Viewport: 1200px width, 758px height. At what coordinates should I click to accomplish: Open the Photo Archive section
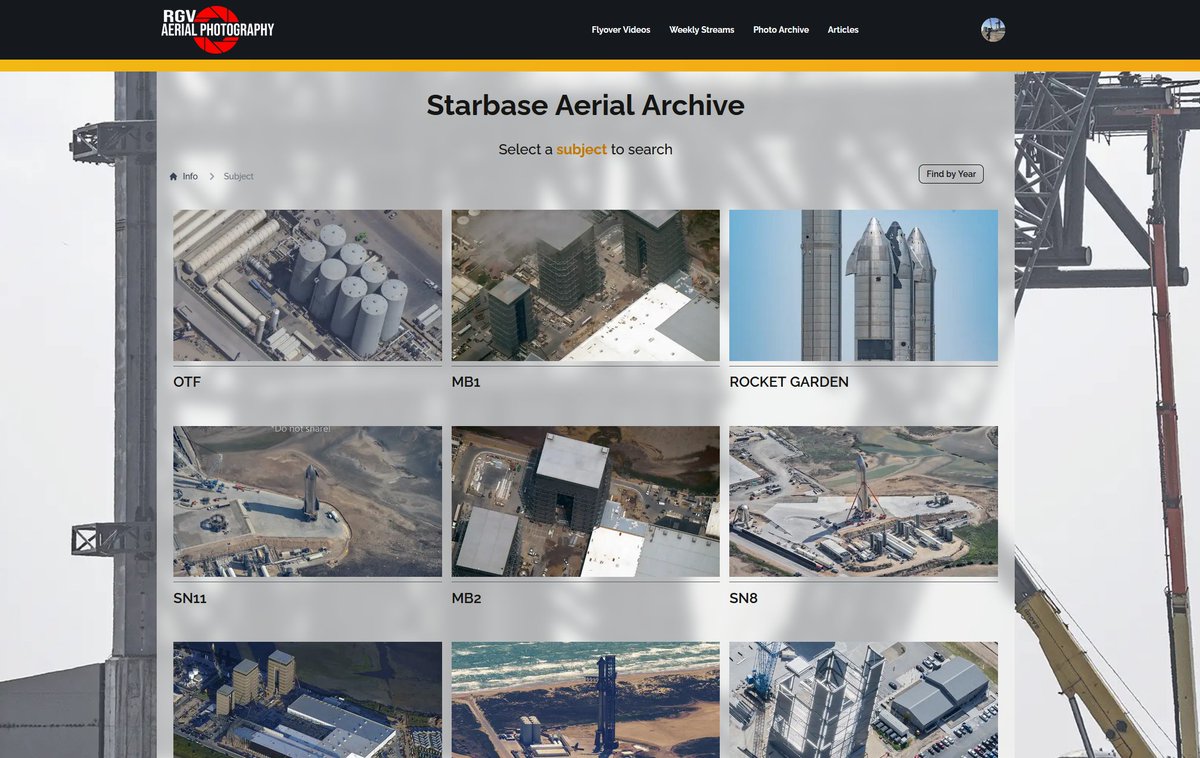[x=781, y=30]
